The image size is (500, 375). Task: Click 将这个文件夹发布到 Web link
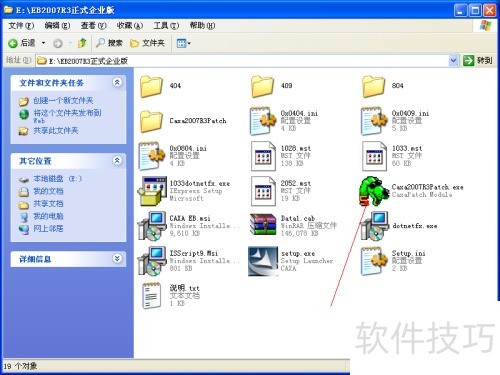coord(67,116)
